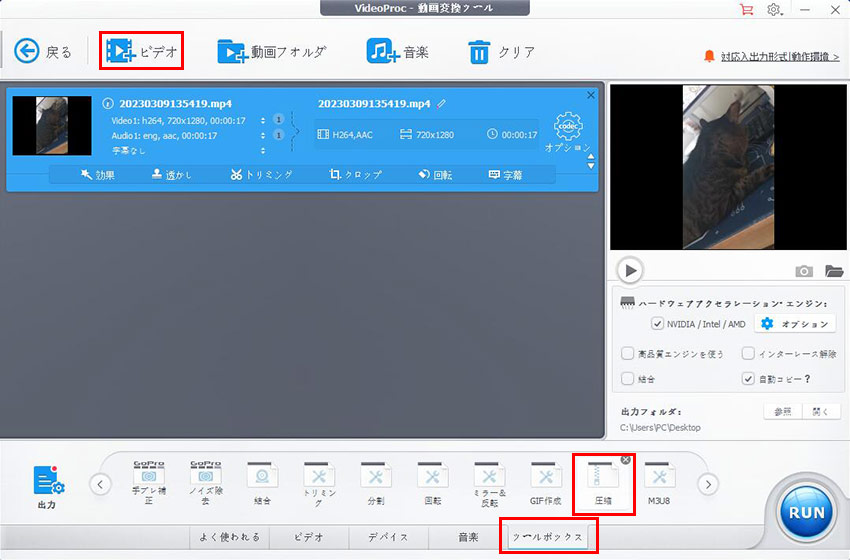
Task: Disable the NVIDIA / Intel / AMD checkbox
Action: coord(657,324)
